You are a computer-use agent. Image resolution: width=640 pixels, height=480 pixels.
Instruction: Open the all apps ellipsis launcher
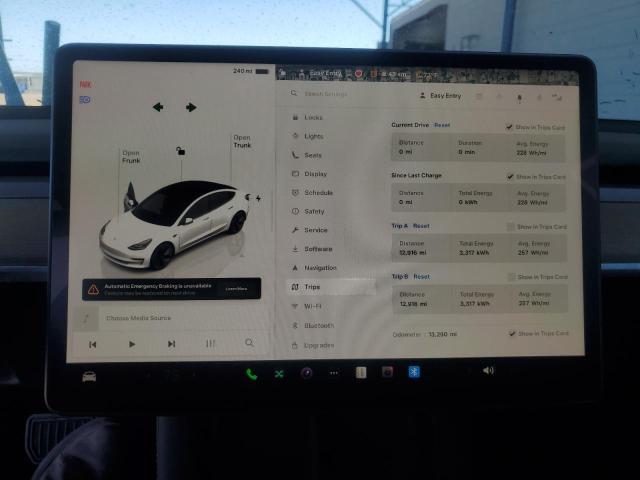click(x=334, y=373)
